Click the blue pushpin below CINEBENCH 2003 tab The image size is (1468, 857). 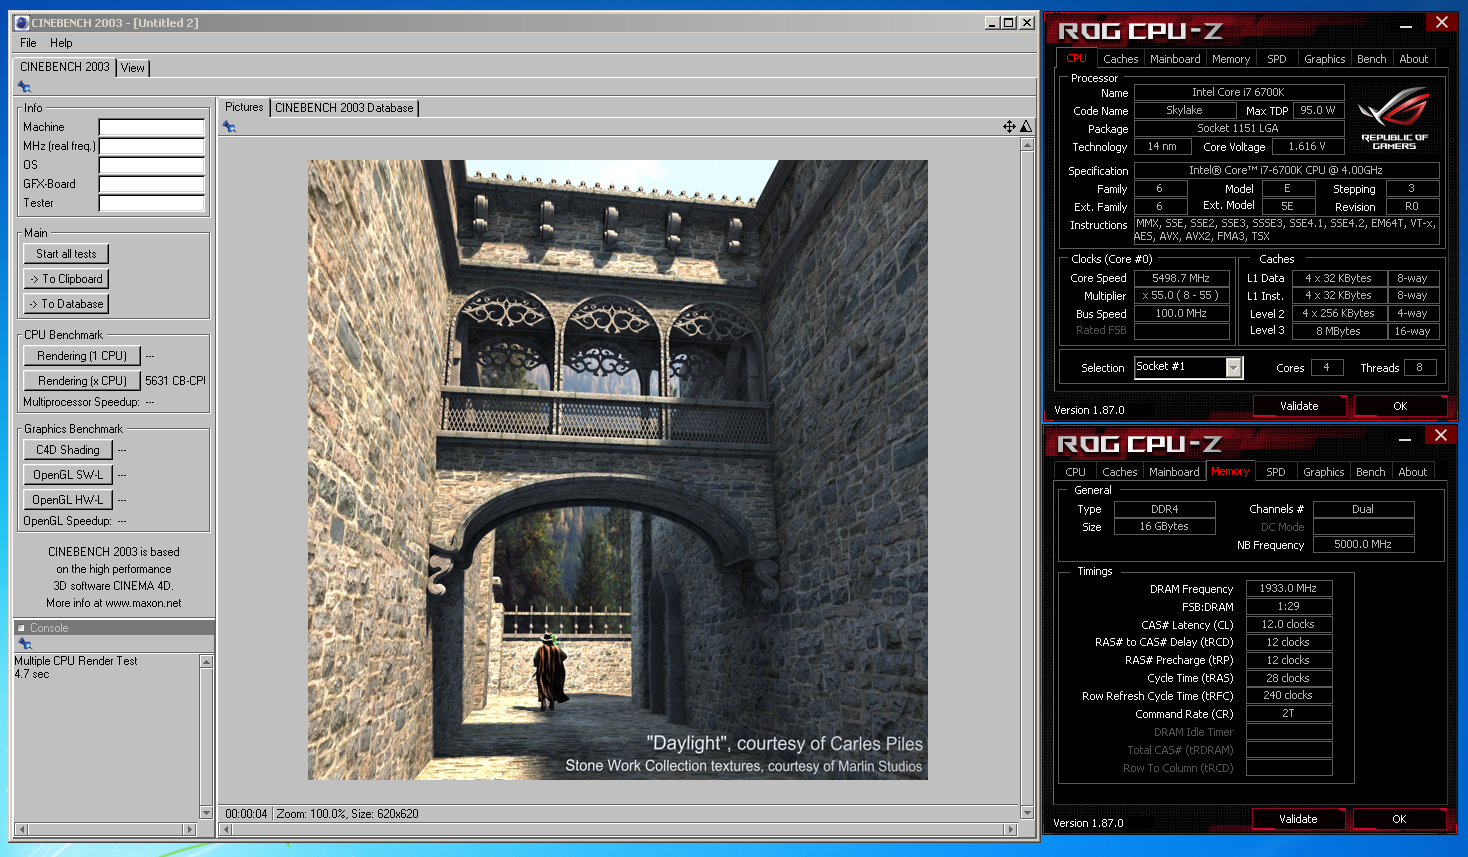coord(24,87)
